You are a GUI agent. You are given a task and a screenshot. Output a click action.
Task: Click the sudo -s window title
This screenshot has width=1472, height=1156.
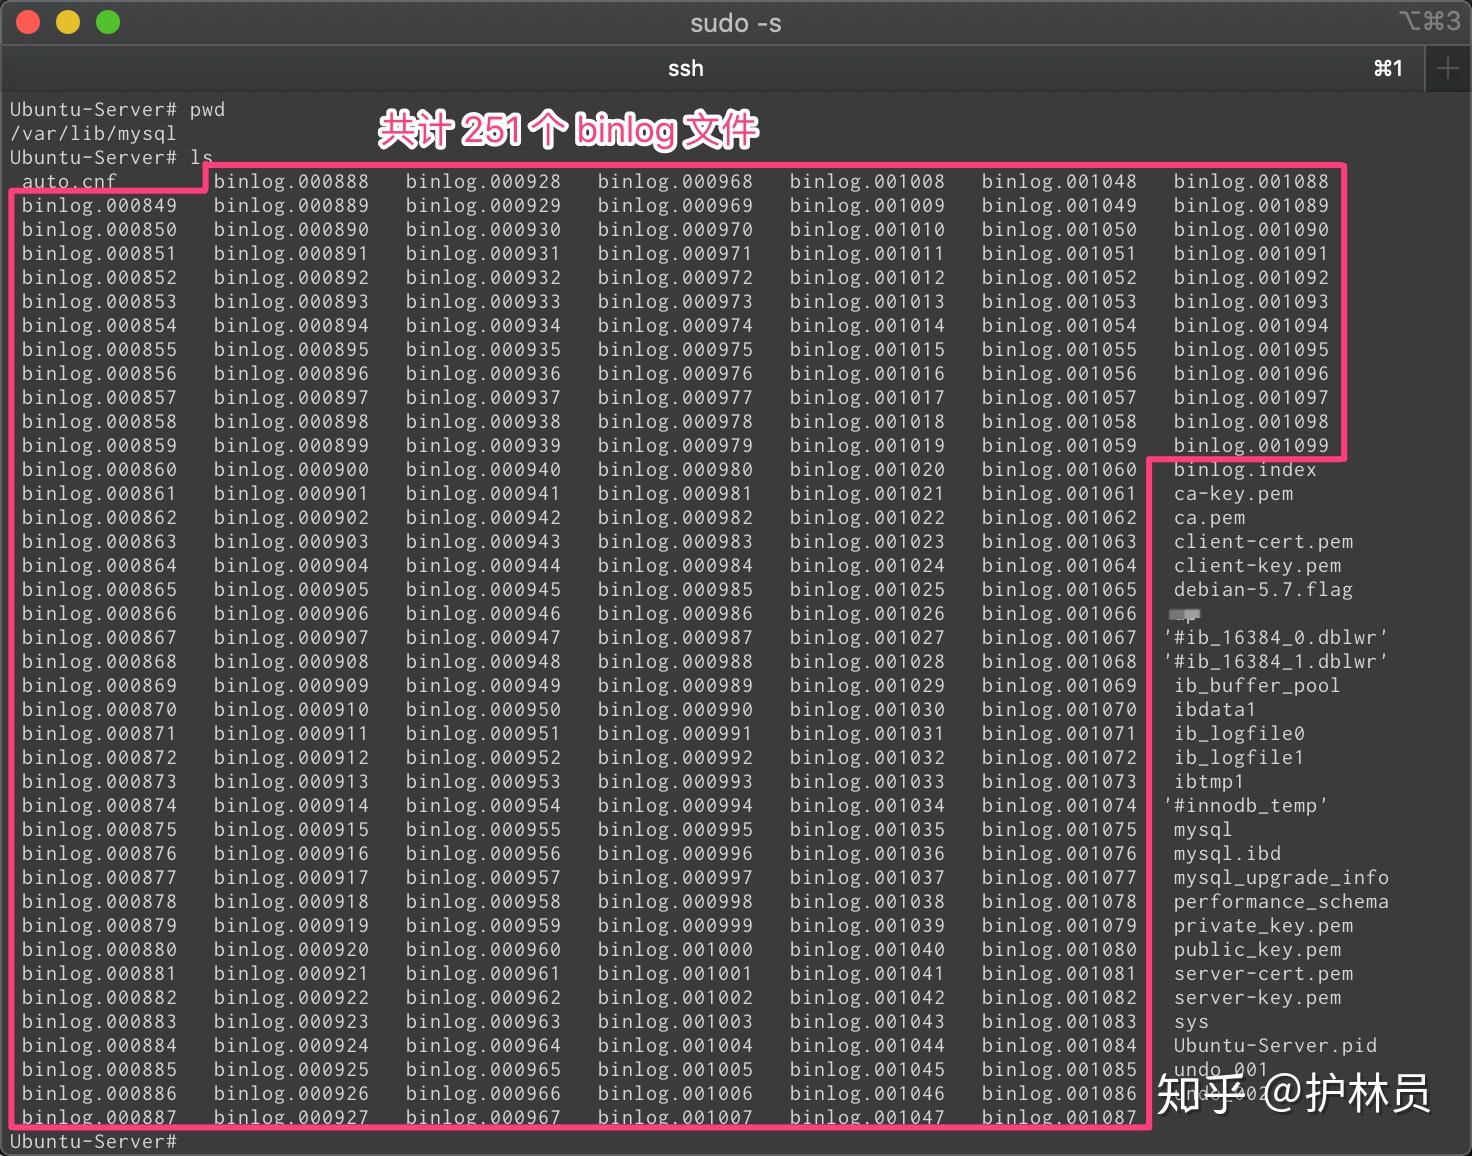click(736, 22)
